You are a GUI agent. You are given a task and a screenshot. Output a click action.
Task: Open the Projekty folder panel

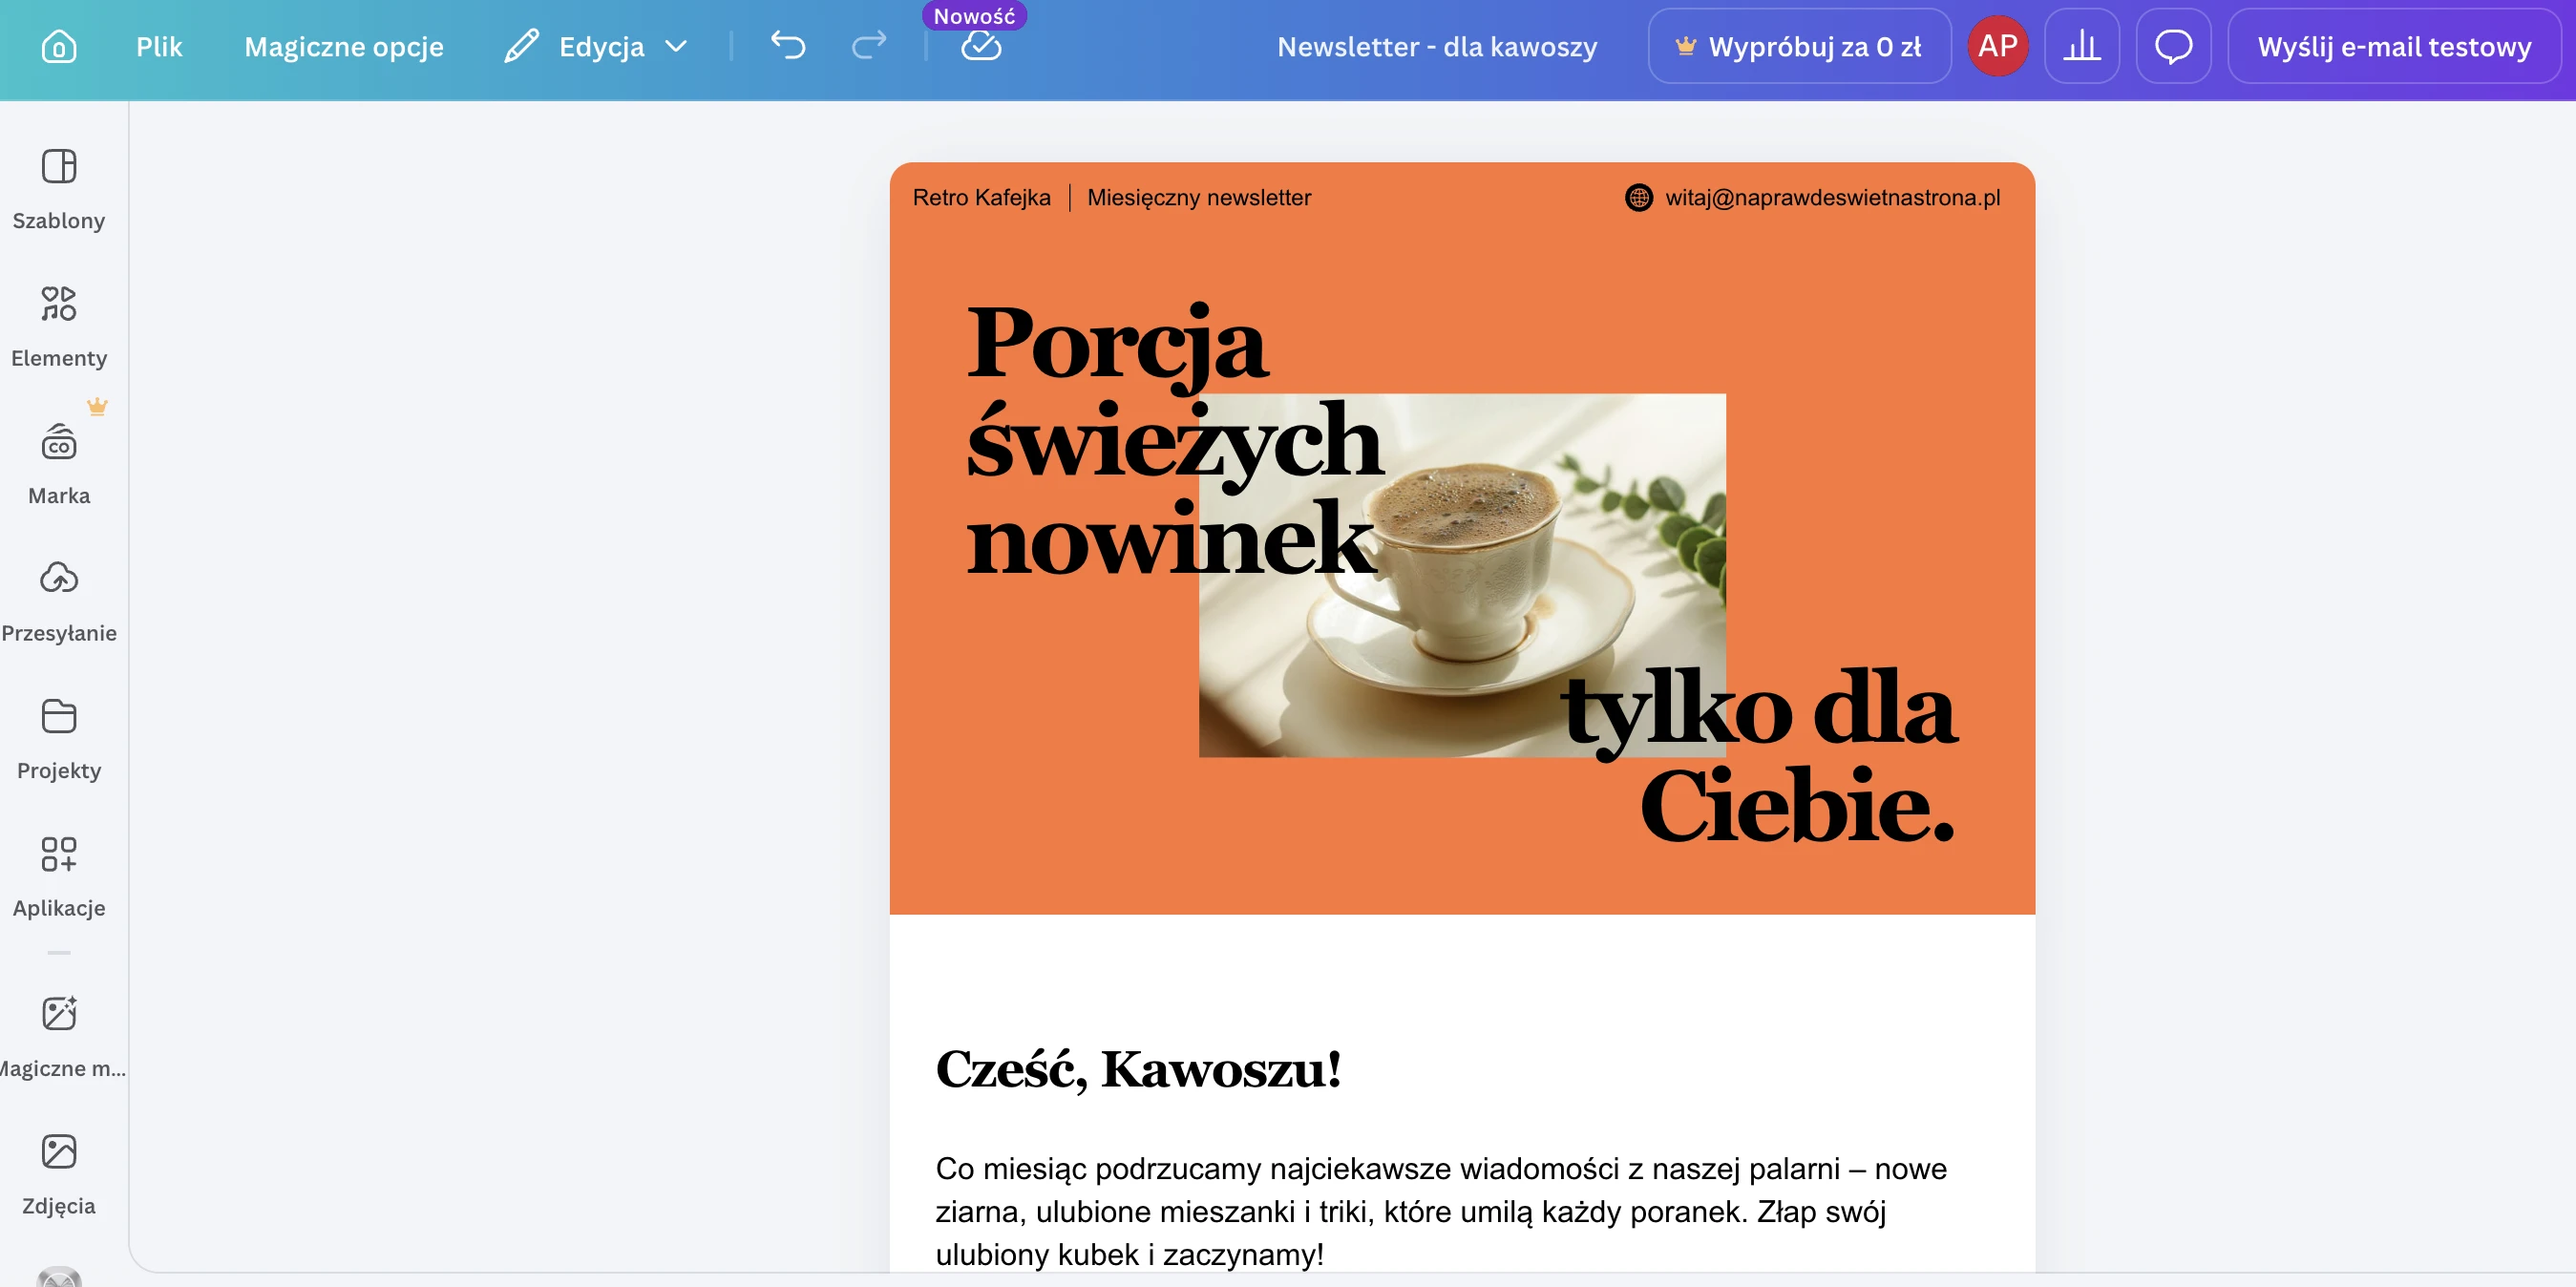pos(59,739)
